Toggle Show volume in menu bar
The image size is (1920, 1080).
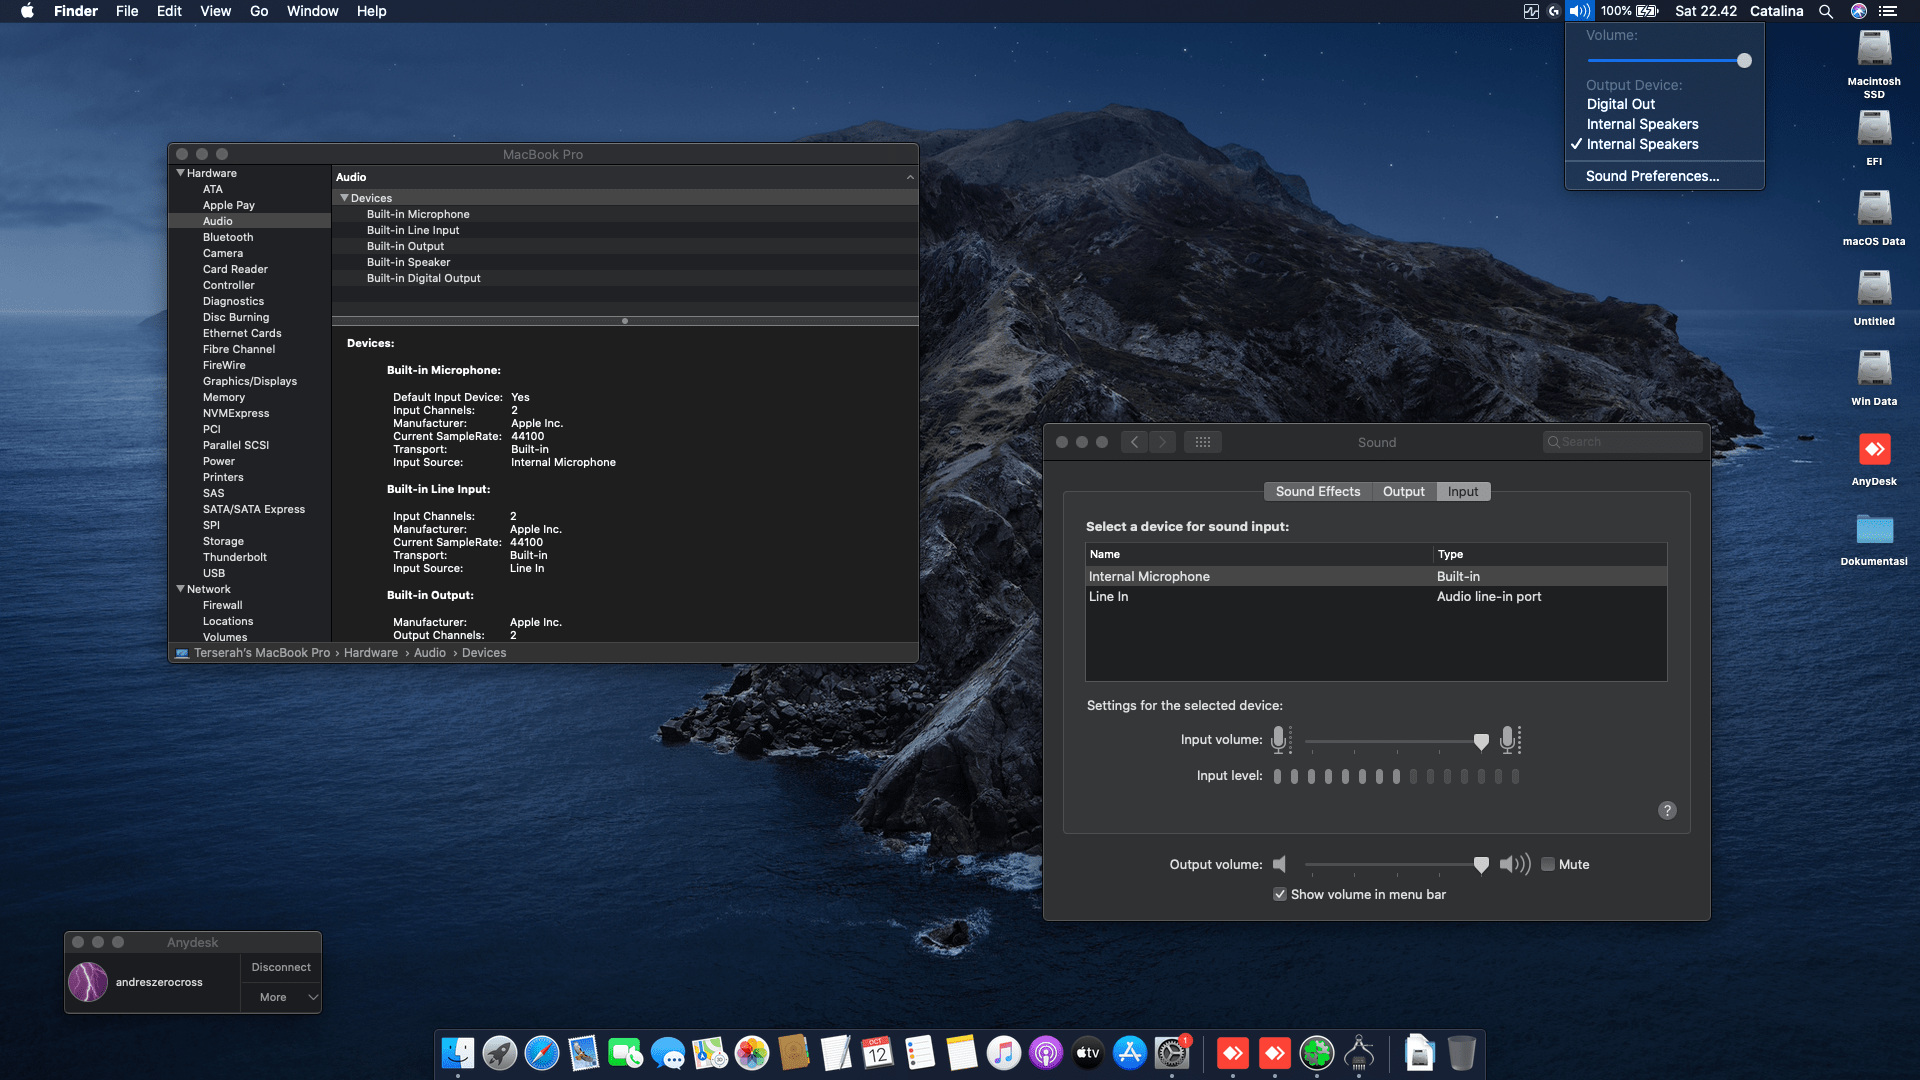[x=1280, y=894]
